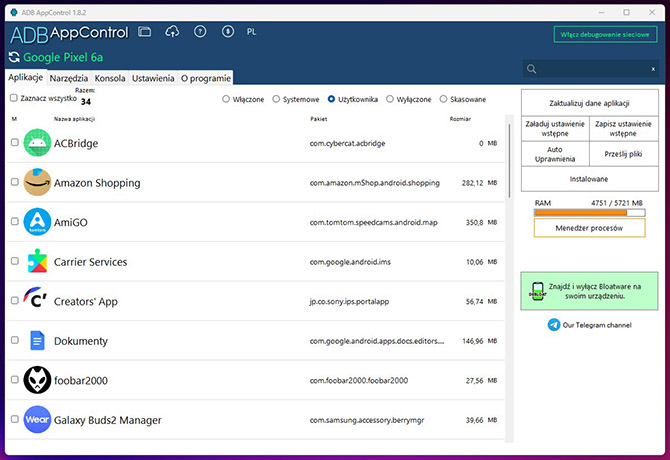The image size is (670, 460).
Task: Select the Skasowane radio filter
Action: 443,99
